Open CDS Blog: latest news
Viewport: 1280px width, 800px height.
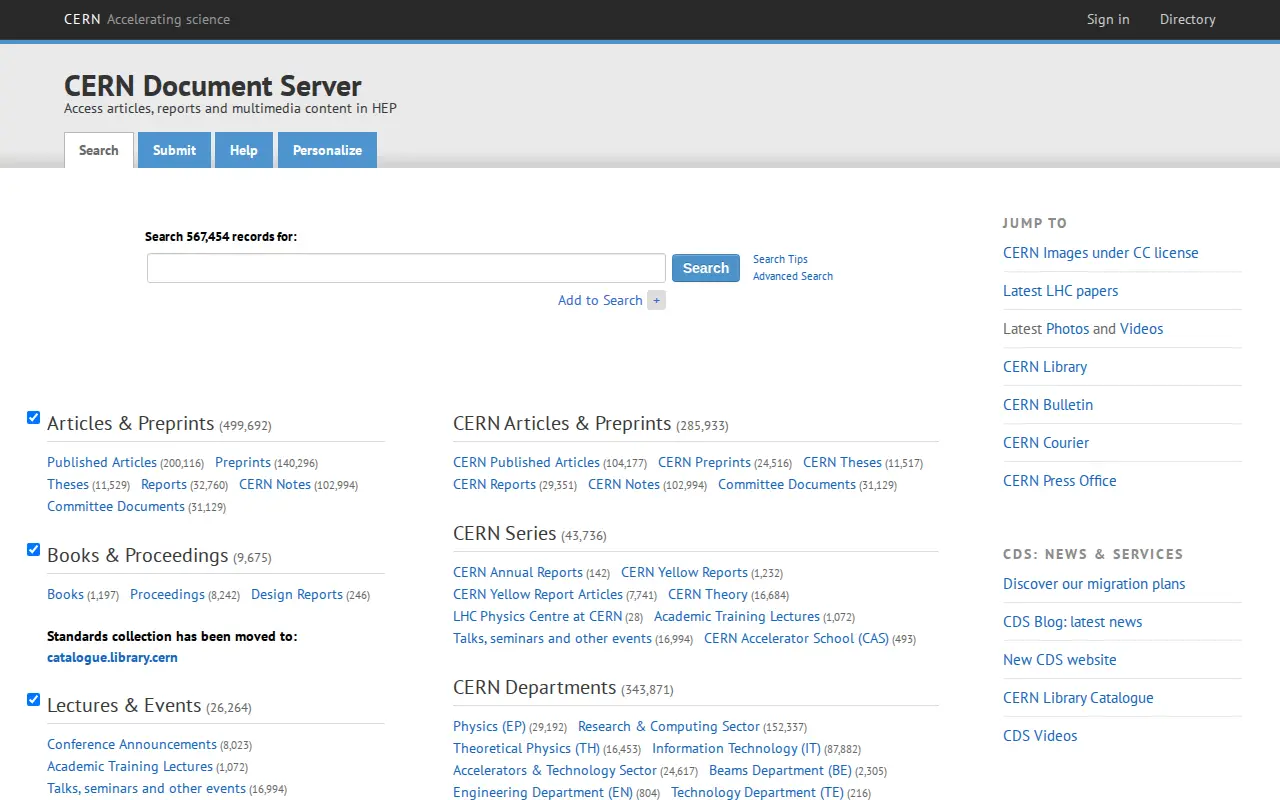tap(1072, 622)
